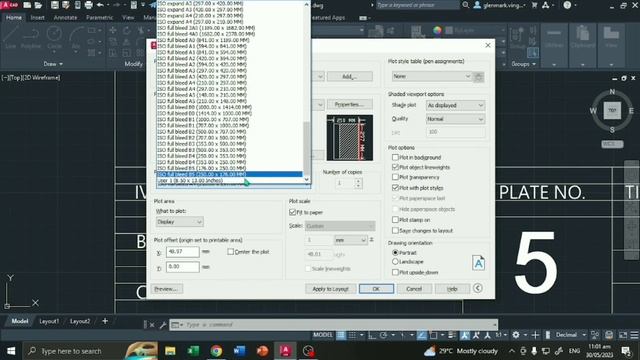Expand the Draw panel flyout

click(53, 64)
